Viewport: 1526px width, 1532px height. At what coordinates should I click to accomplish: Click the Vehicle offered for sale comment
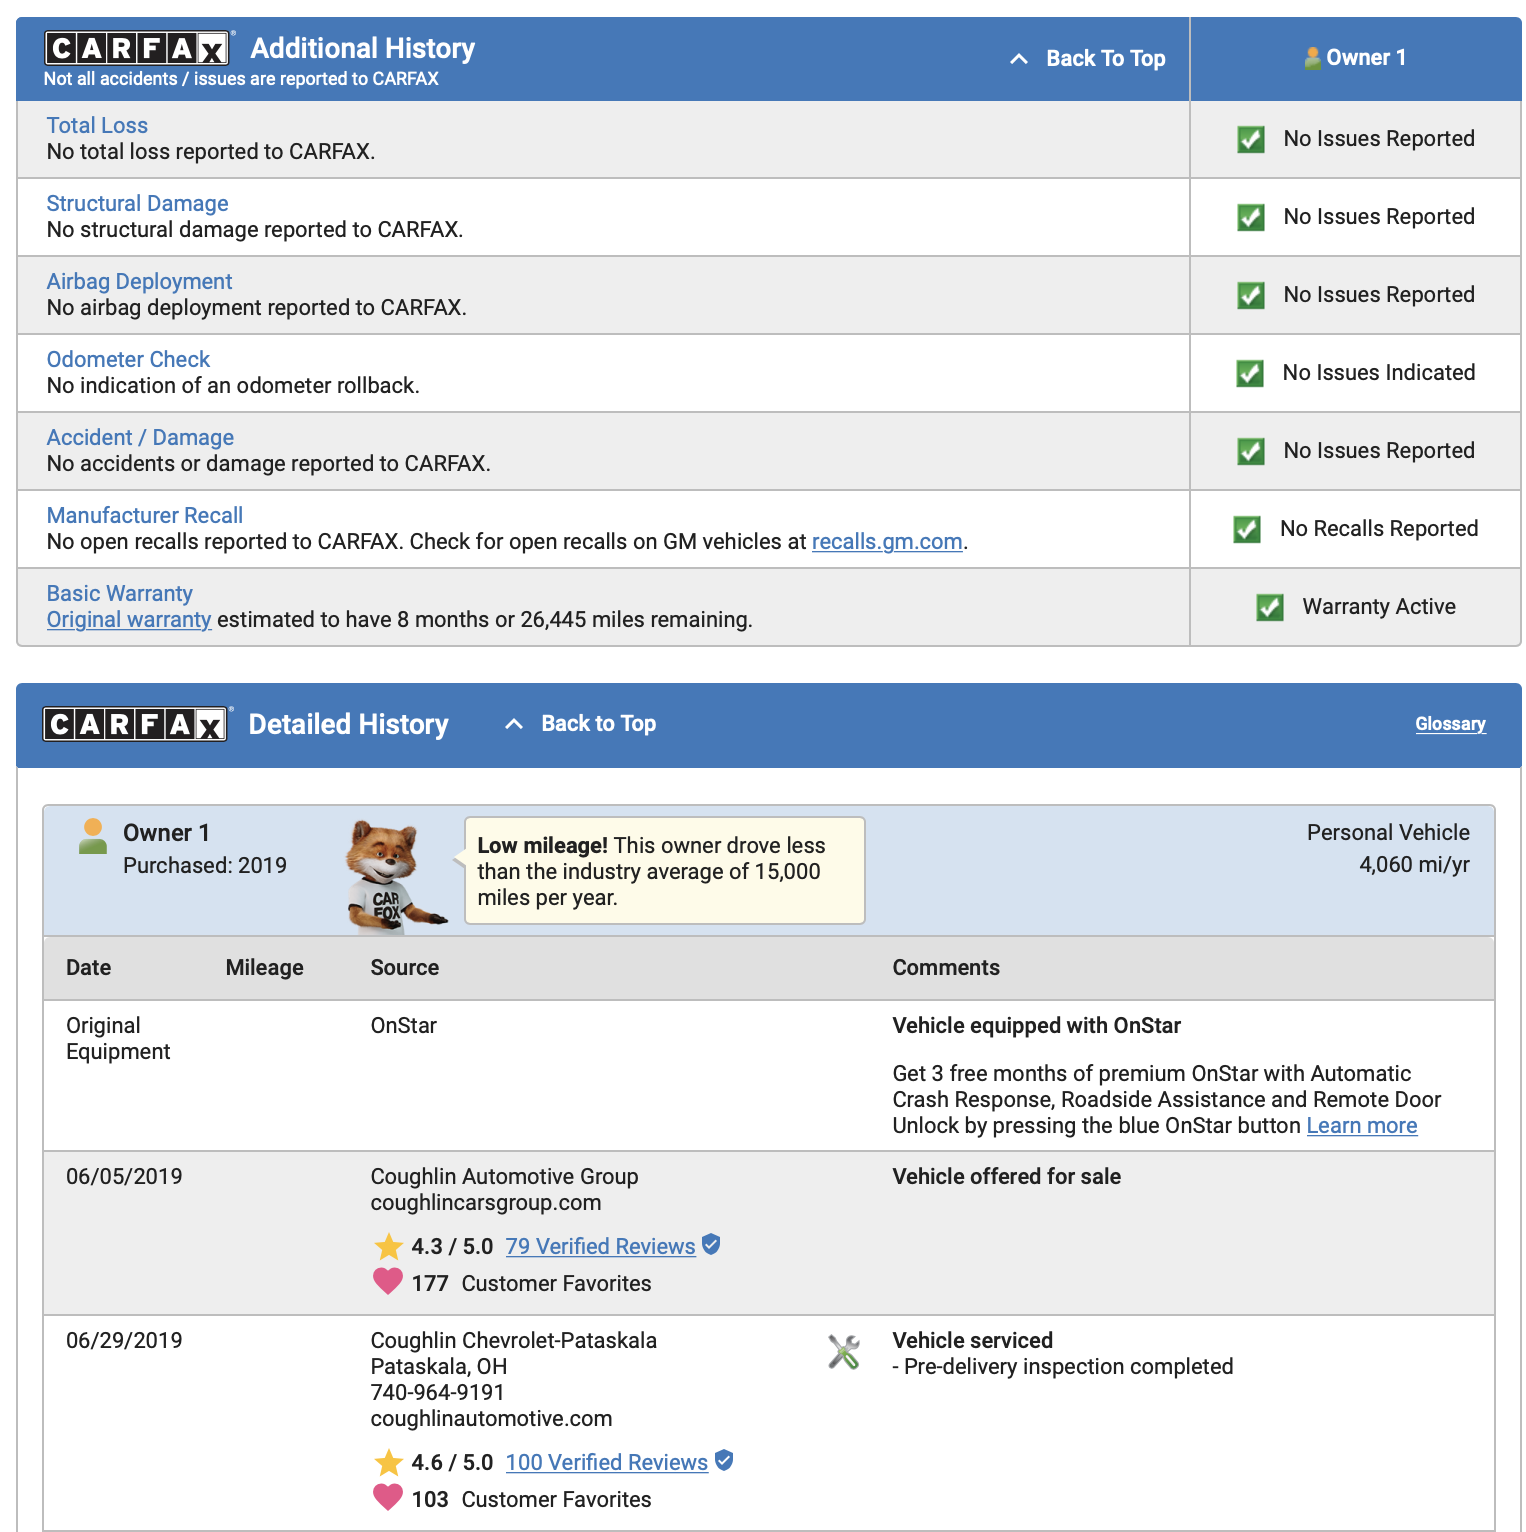[1006, 1177]
